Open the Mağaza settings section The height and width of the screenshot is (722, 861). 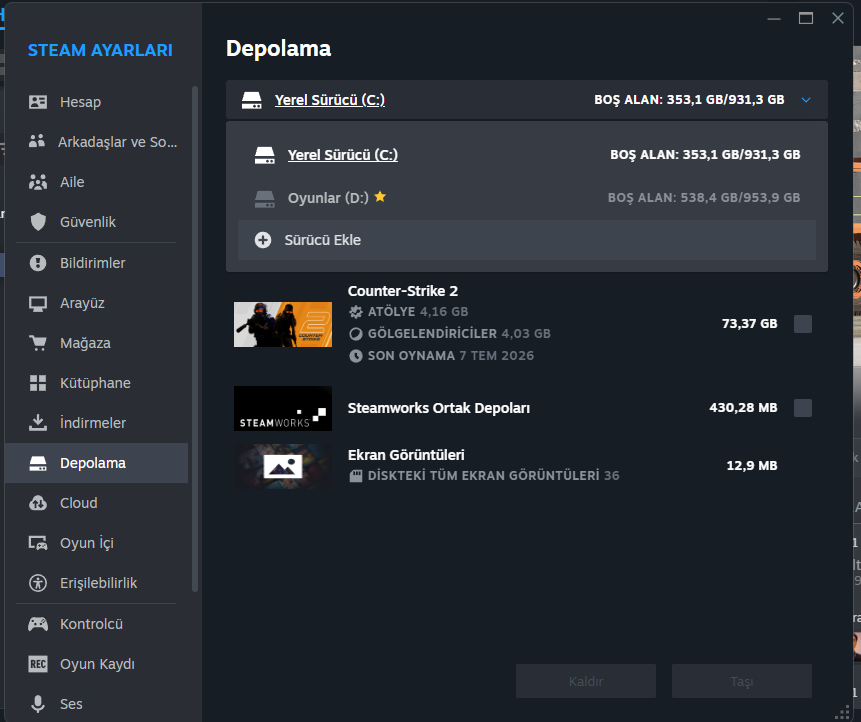pyautogui.click(x=96, y=343)
